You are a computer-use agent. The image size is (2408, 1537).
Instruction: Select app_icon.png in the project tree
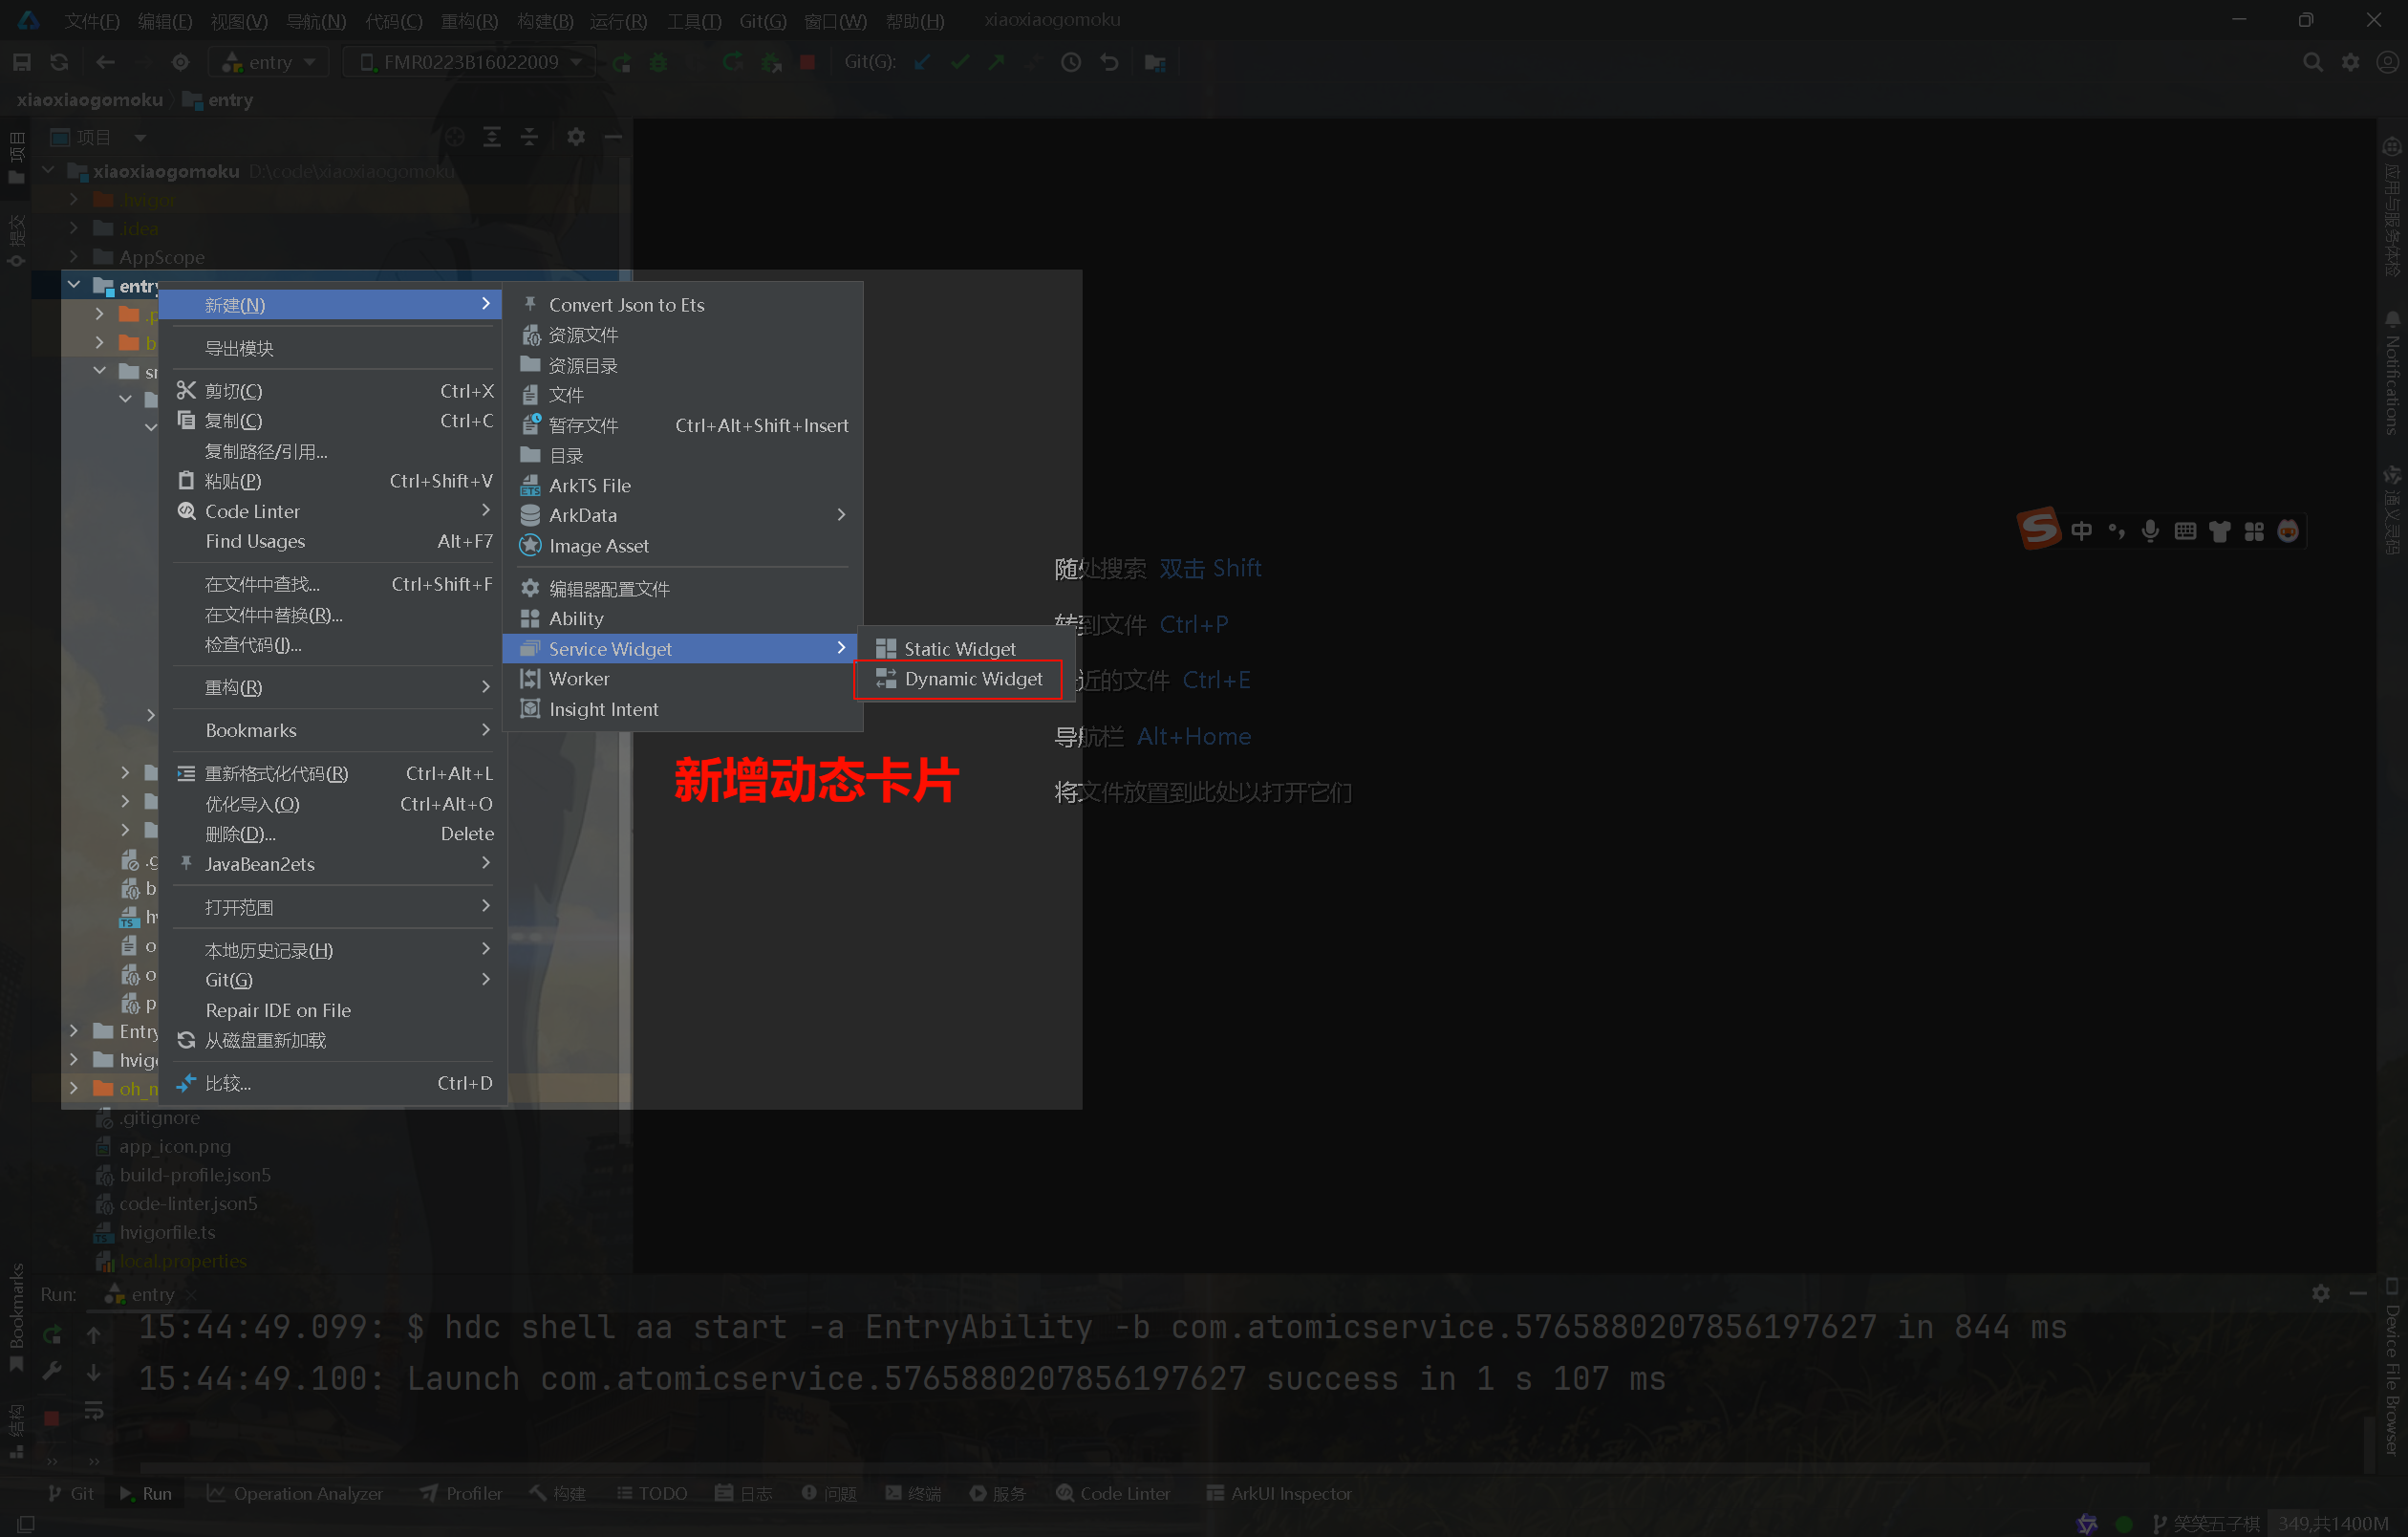(x=175, y=1146)
